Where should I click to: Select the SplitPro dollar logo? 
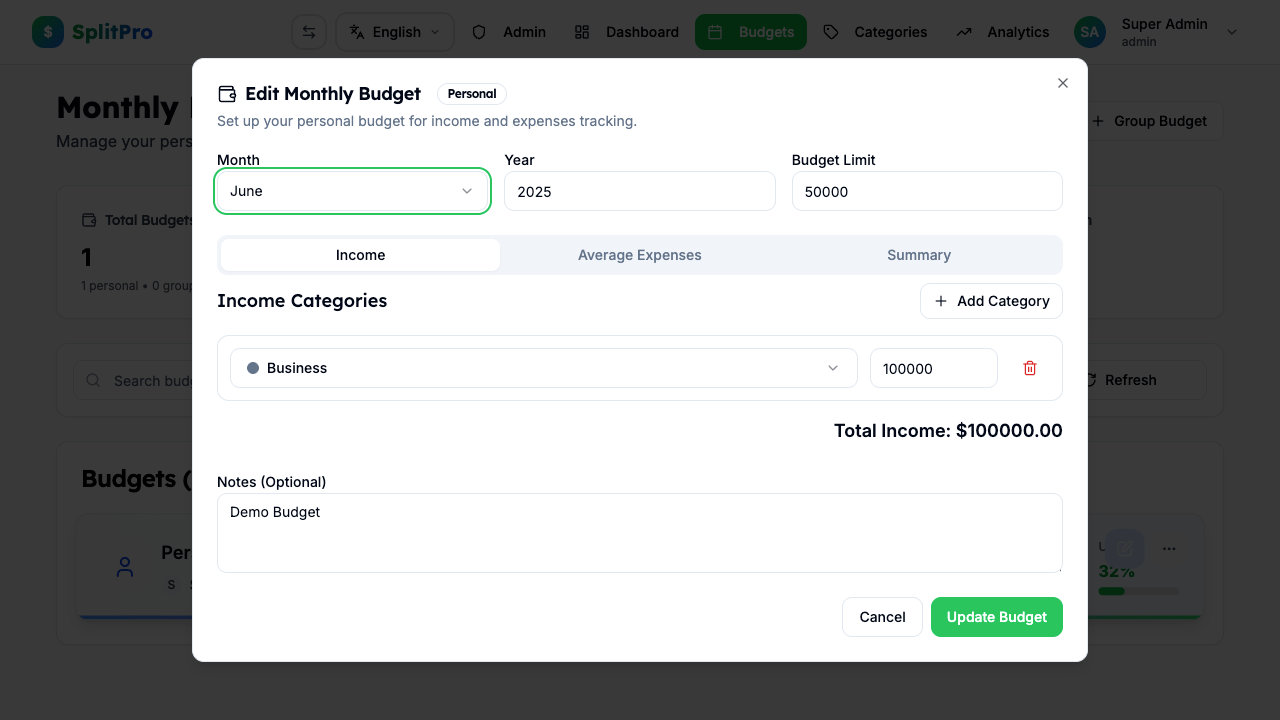[x=47, y=31]
